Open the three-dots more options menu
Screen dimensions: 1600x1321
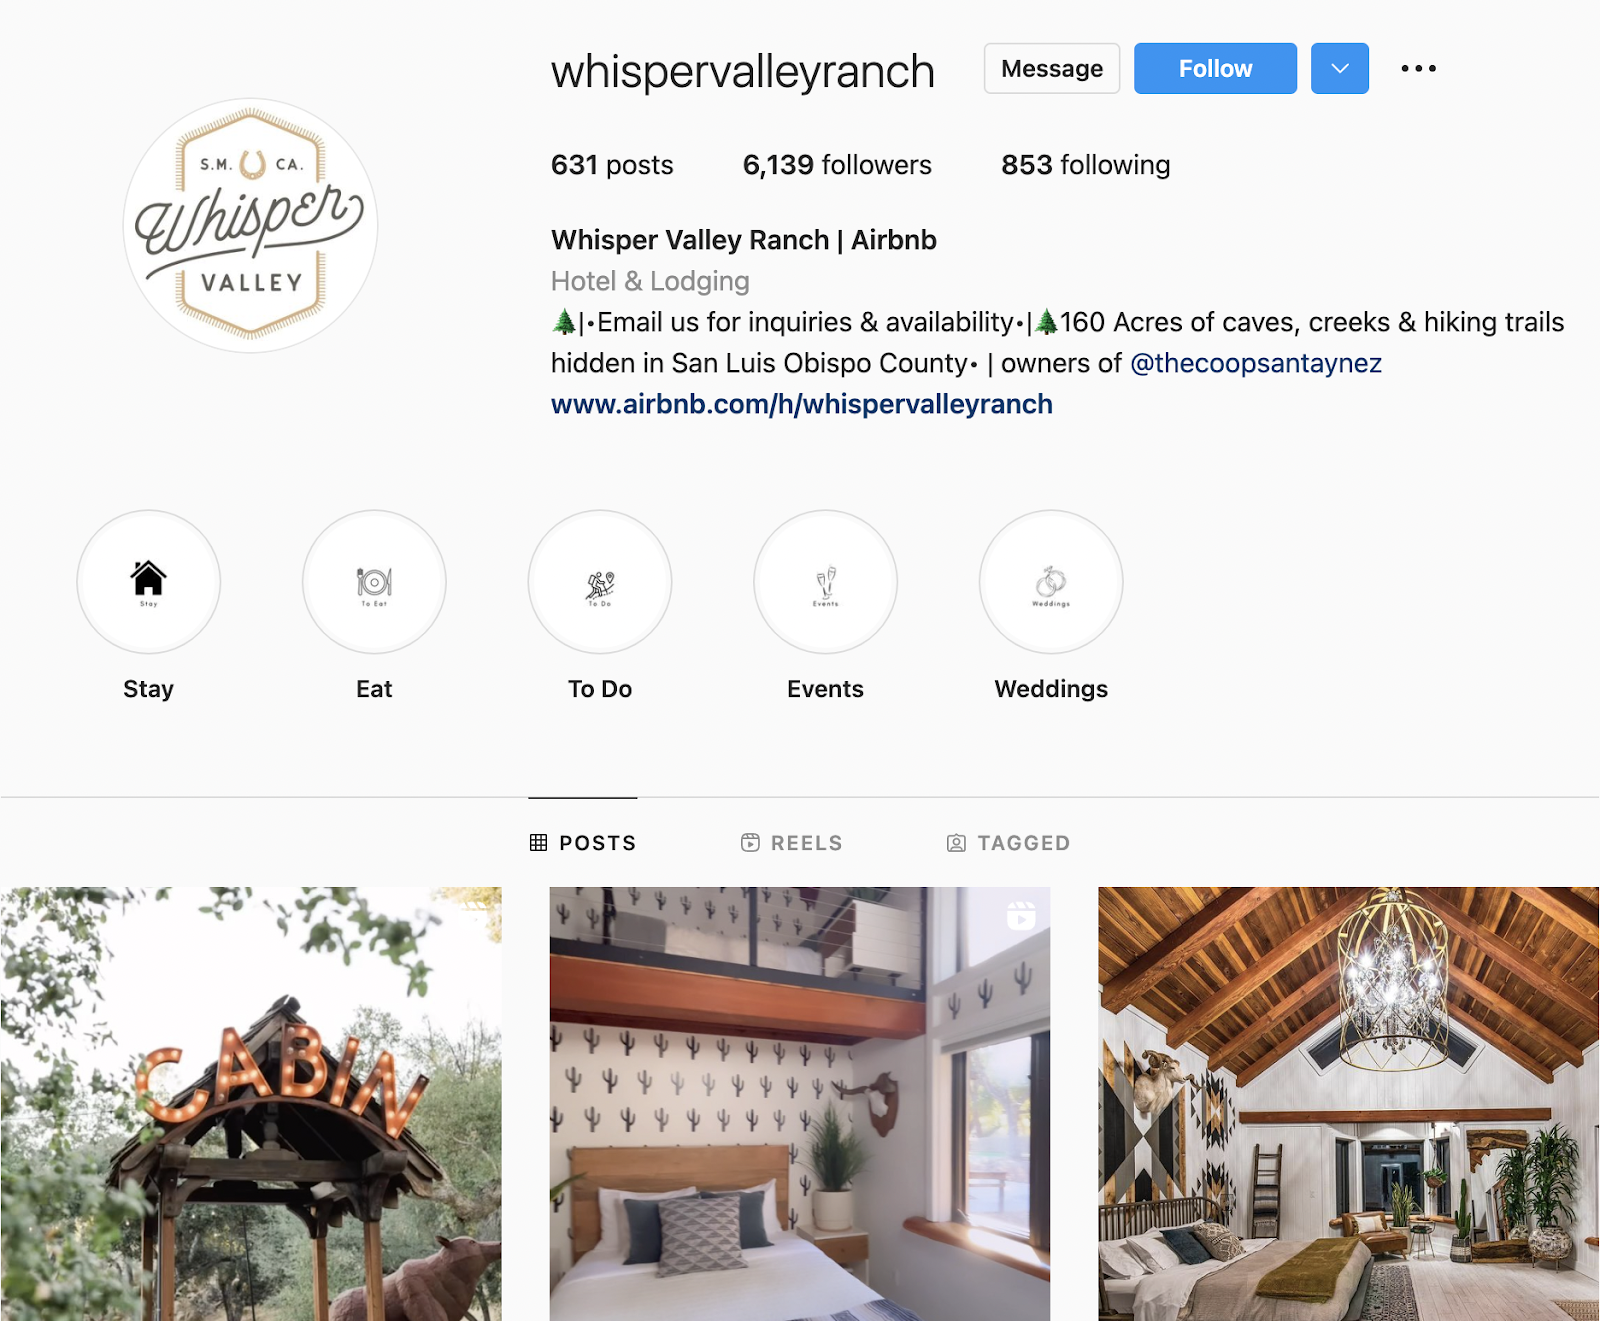pyautogui.click(x=1418, y=68)
